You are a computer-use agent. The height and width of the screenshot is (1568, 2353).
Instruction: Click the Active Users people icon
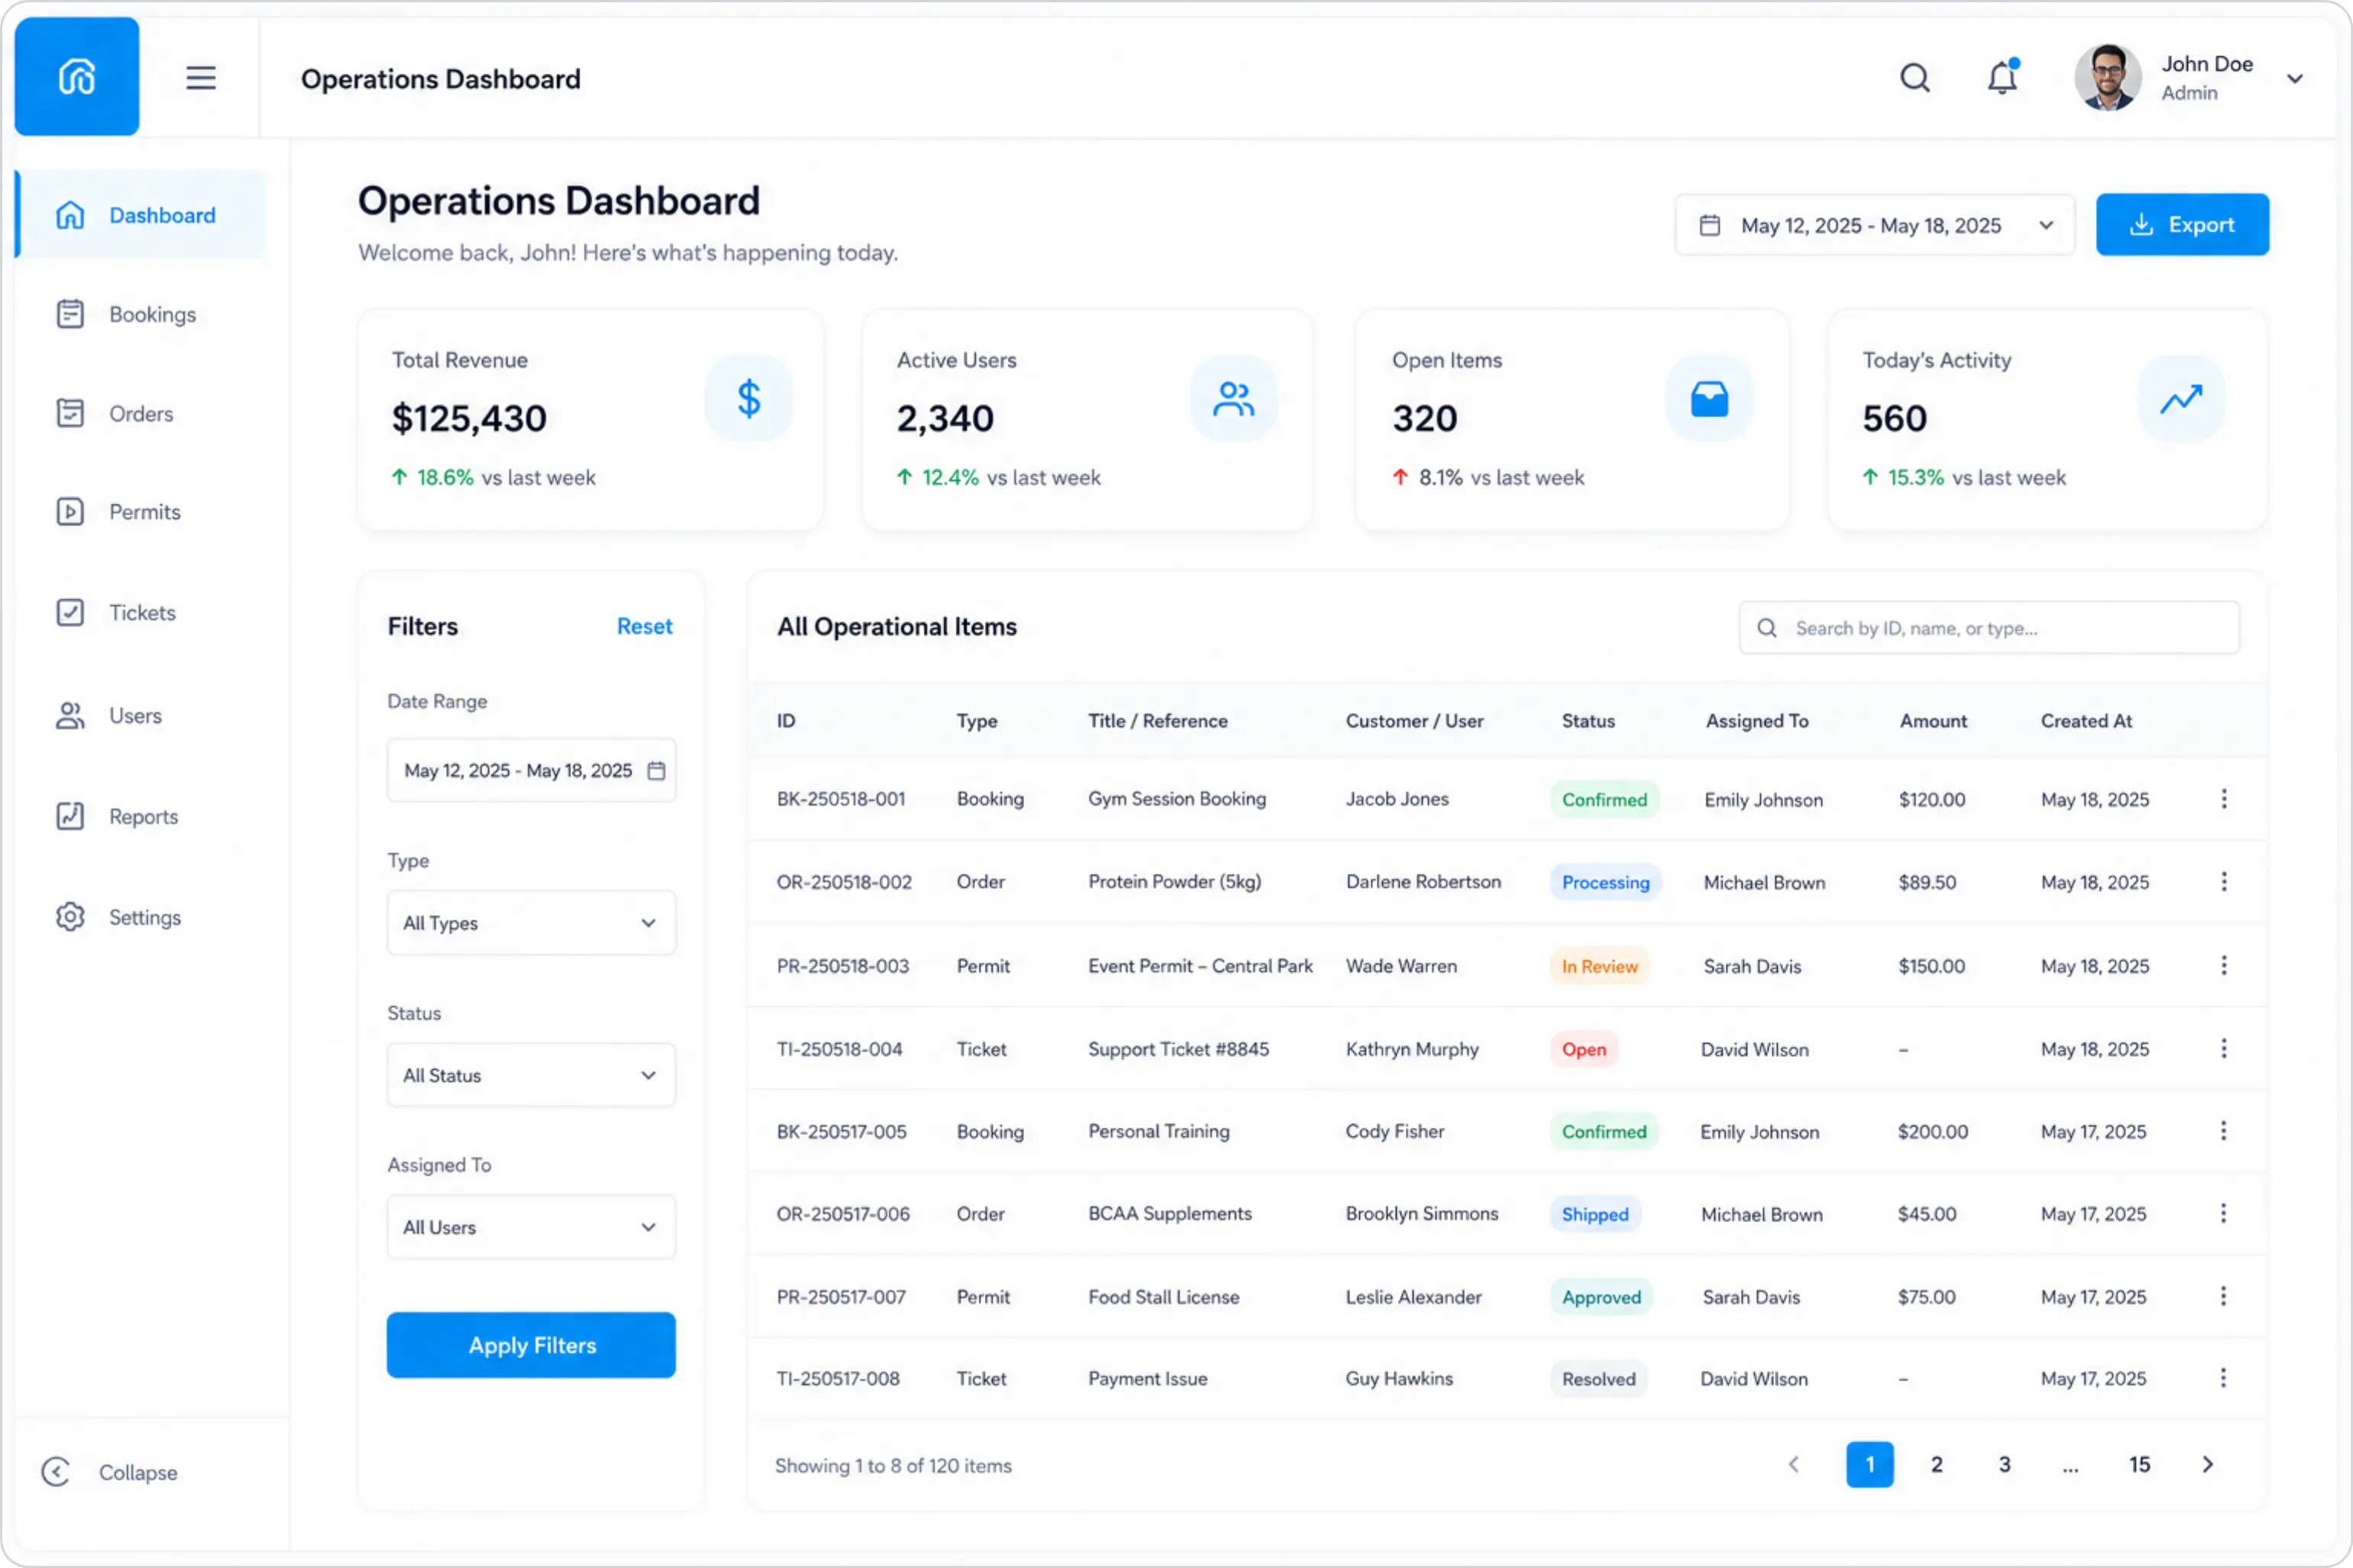point(1233,398)
